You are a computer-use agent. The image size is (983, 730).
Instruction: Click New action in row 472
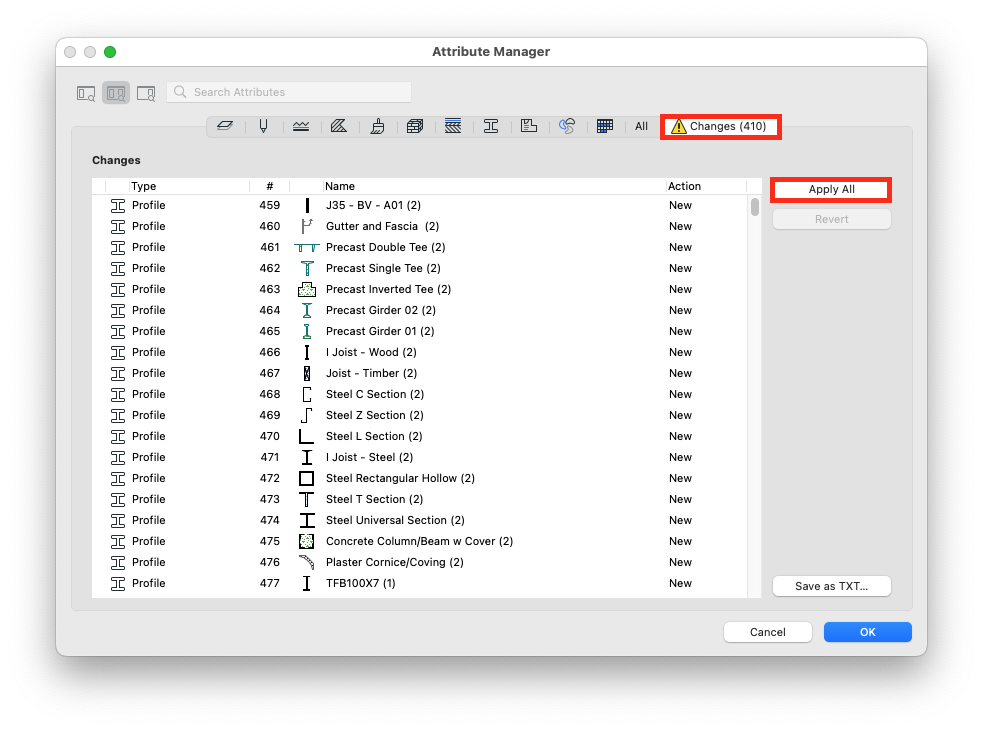pos(680,479)
